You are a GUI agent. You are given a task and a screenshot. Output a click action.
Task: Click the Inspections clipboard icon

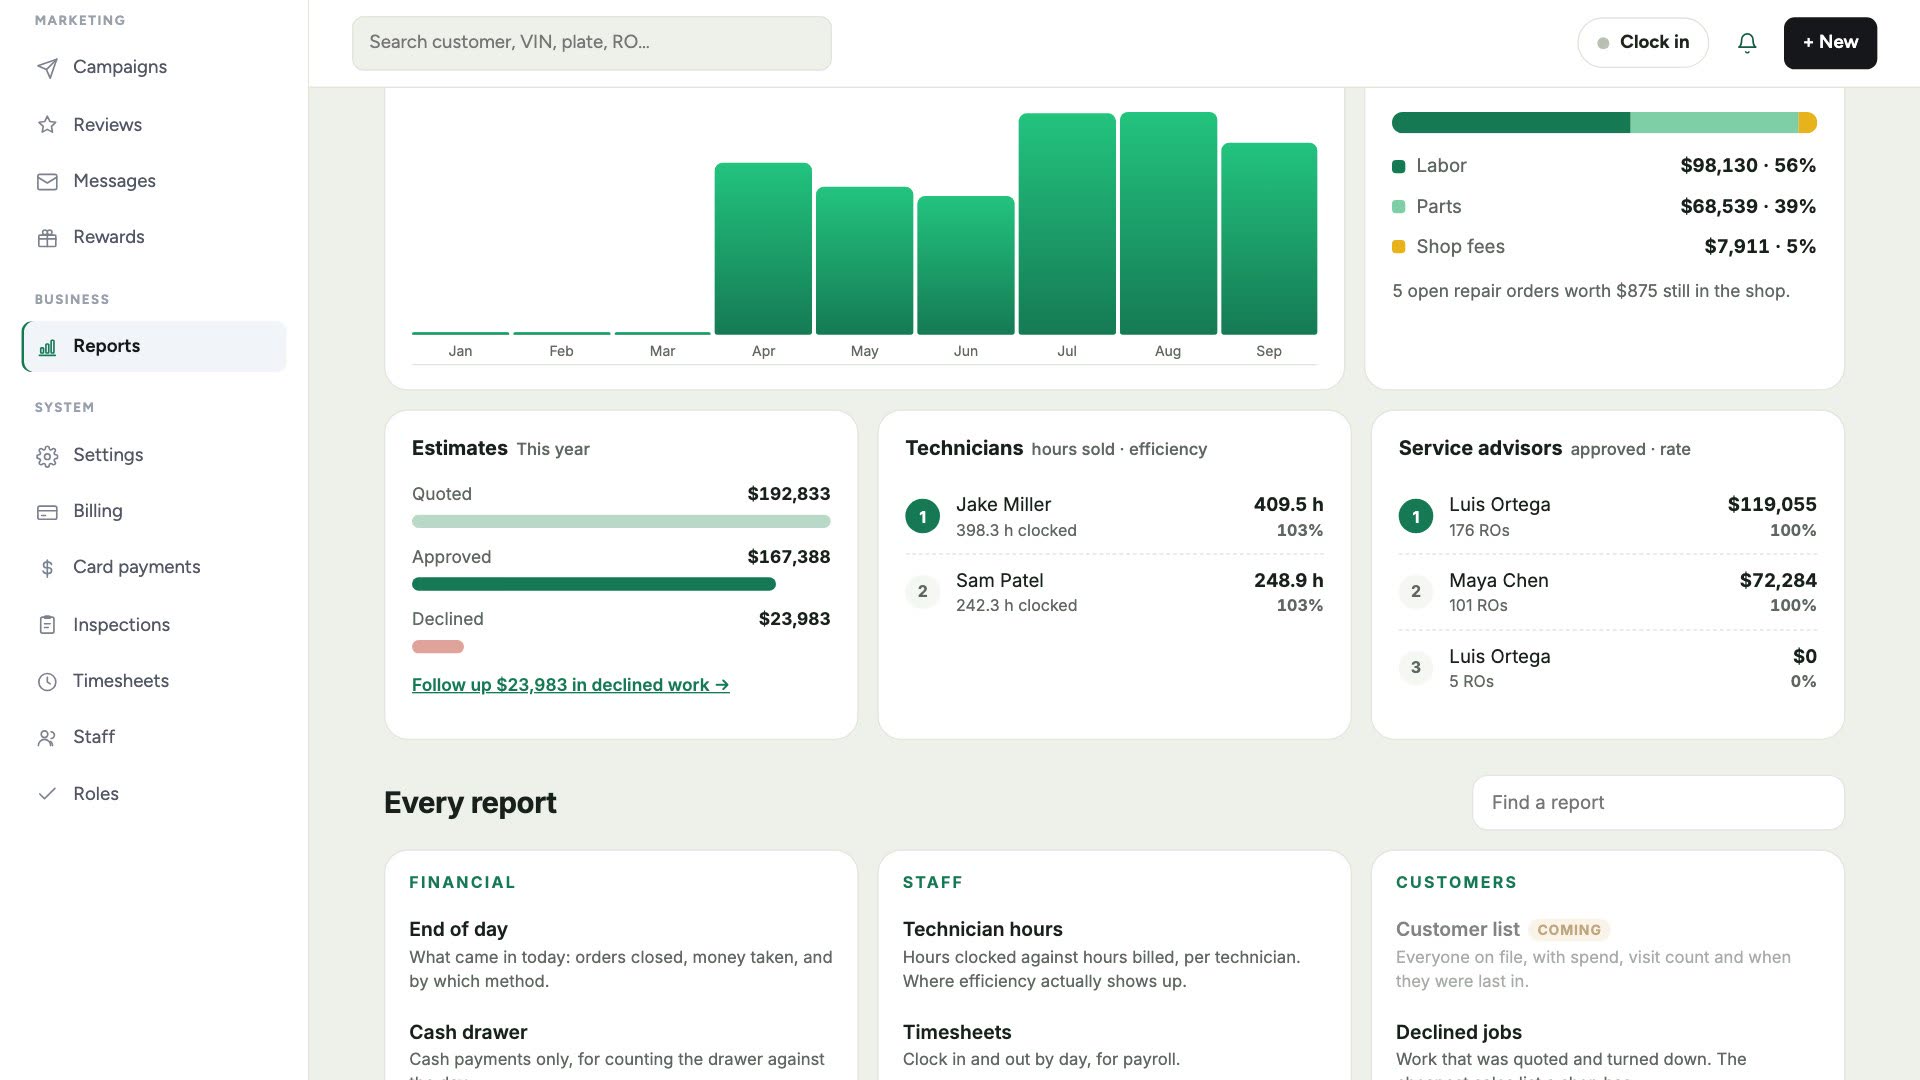click(x=47, y=625)
